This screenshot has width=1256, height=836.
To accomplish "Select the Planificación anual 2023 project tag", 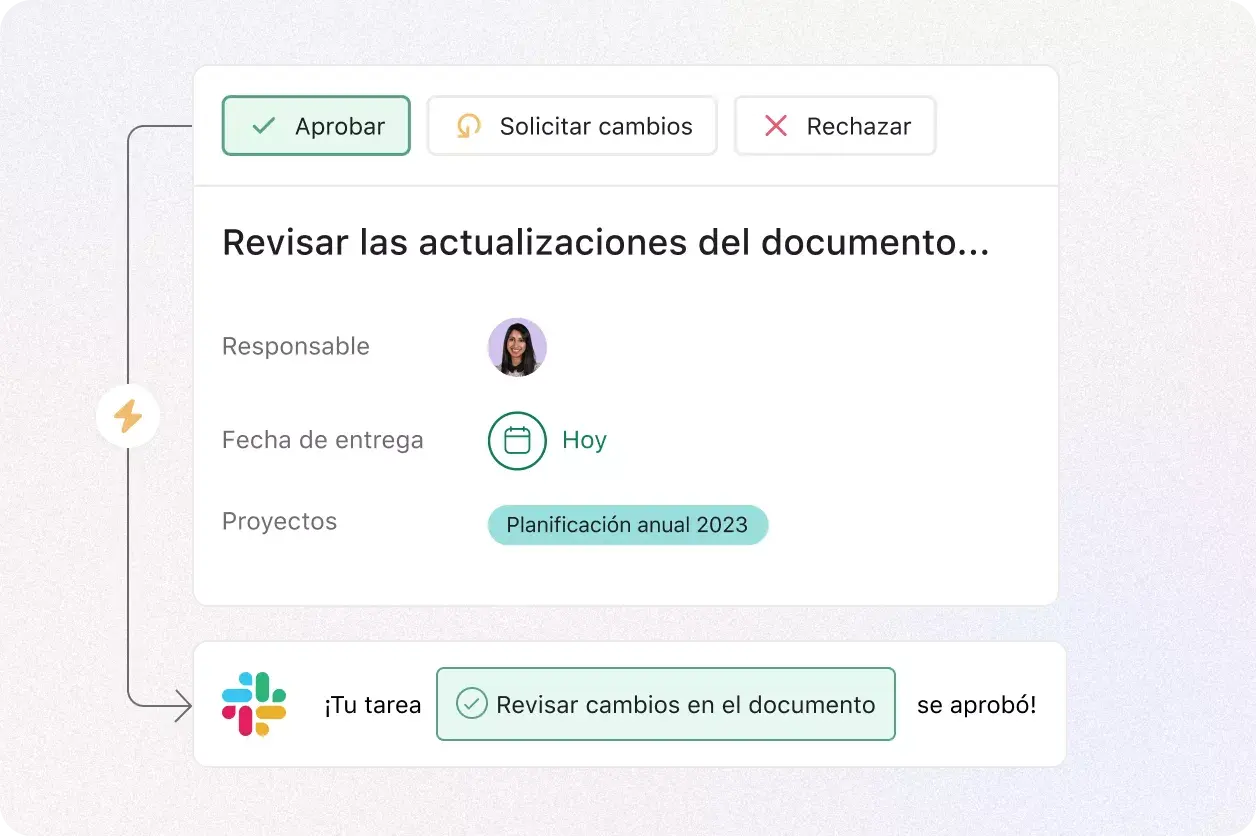I will 627,524.
